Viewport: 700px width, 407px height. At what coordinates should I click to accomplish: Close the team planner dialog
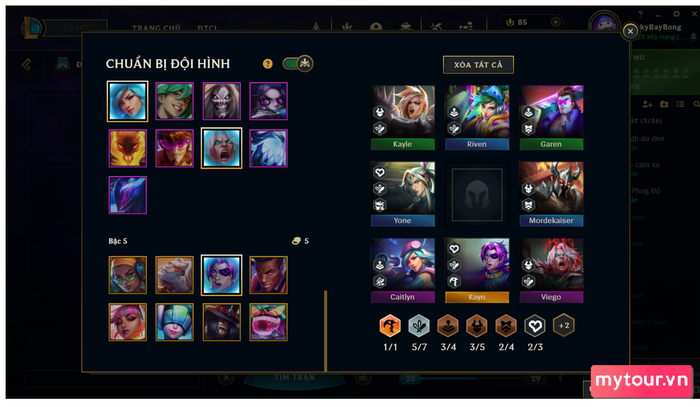click(x=630, y=31)
